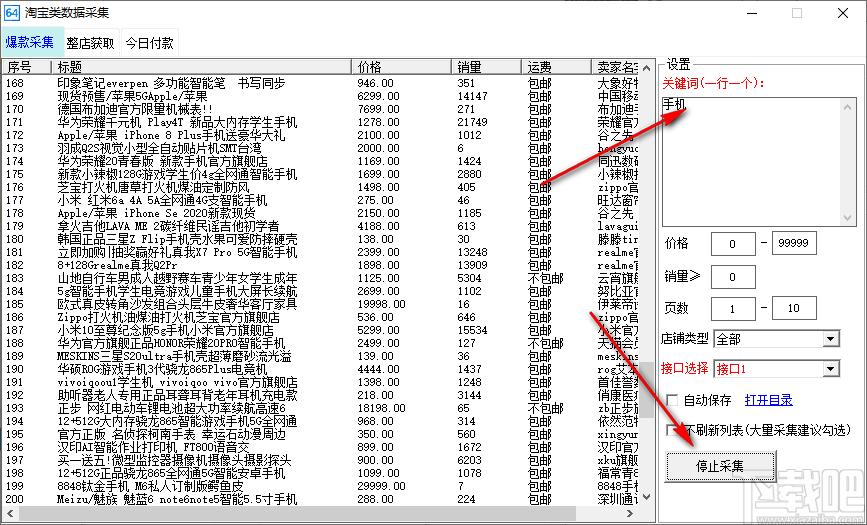Sort by the 销量 column header
Viewport: 867px width, 525px height.
point(487,67)
